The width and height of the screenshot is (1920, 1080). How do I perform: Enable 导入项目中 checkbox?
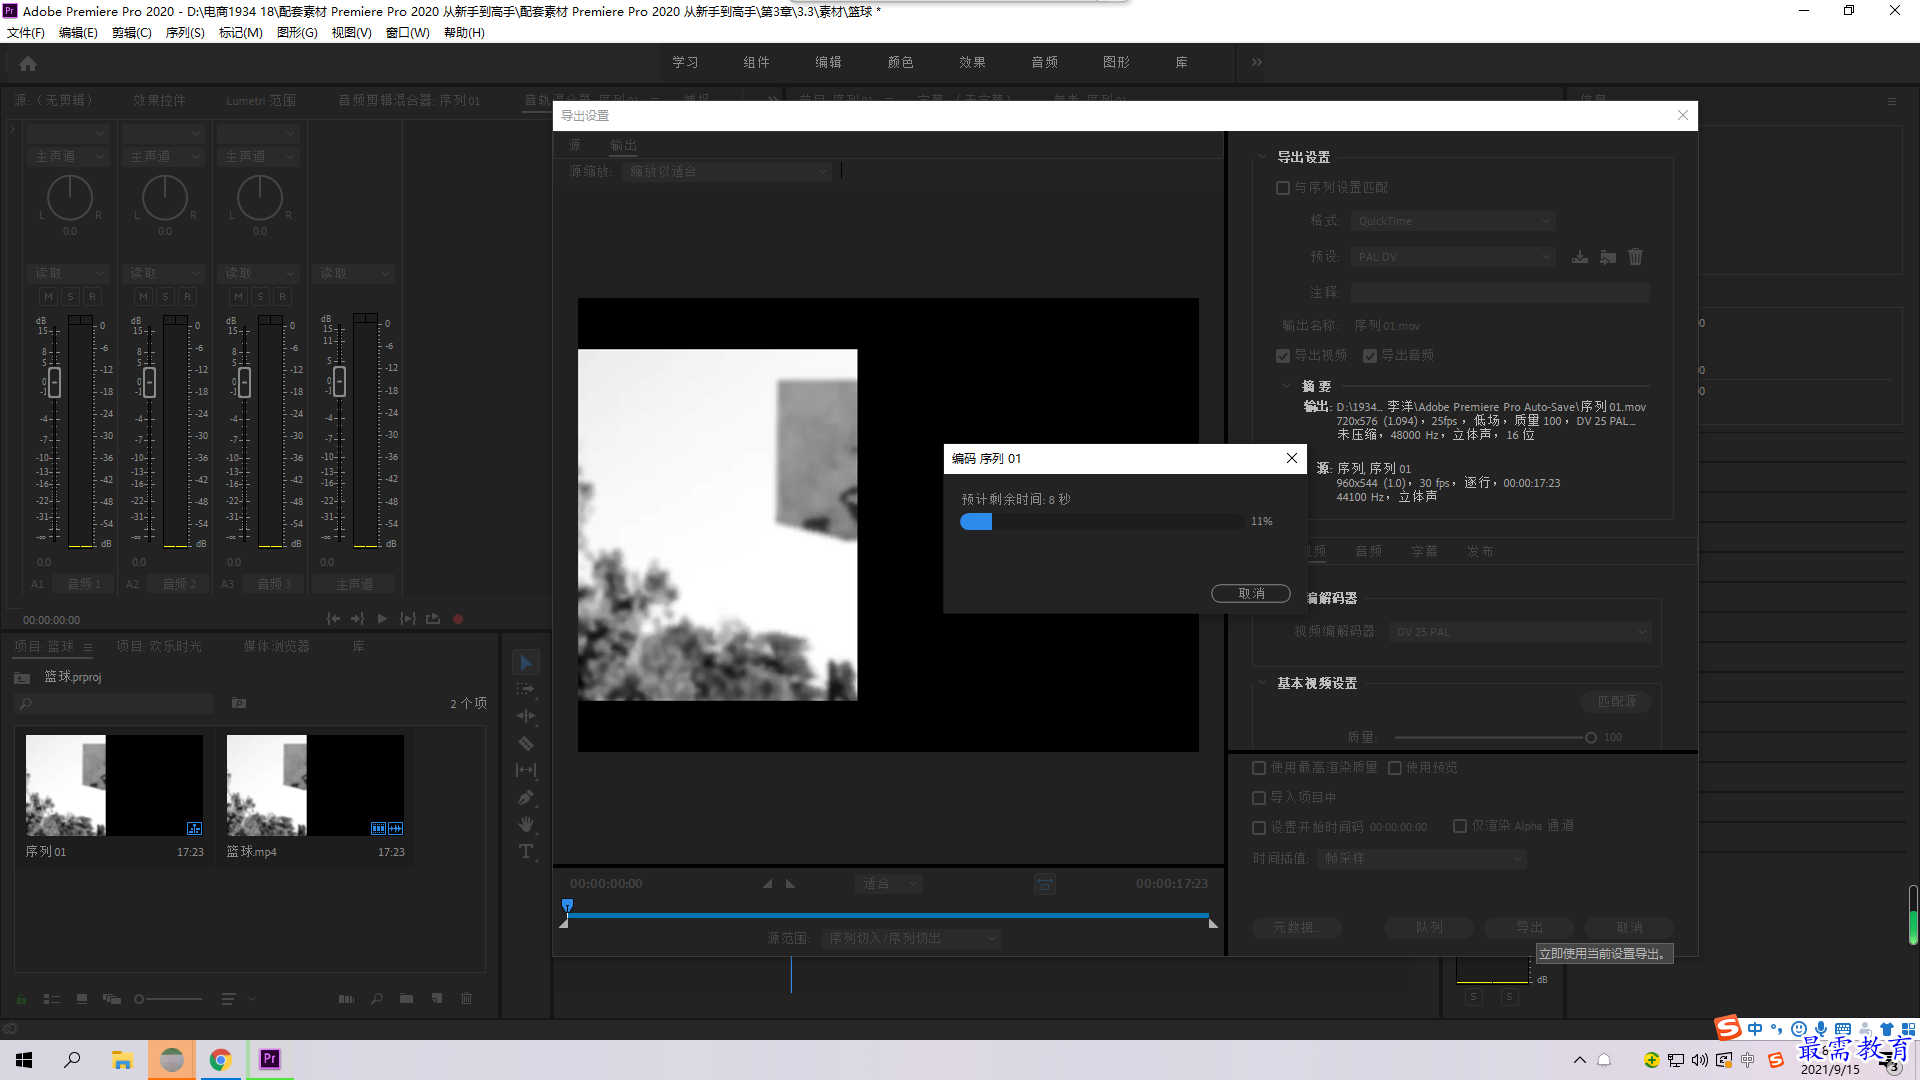pyautogui.click(x=1259, y=798)
